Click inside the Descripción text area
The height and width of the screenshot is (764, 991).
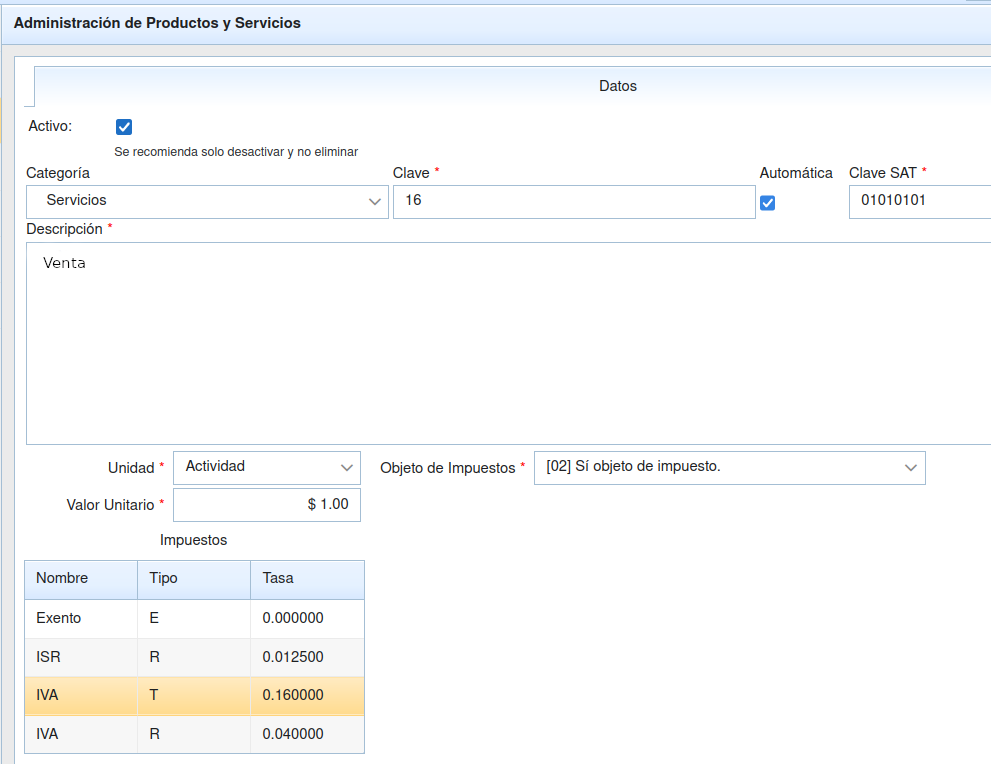(509, 343)
